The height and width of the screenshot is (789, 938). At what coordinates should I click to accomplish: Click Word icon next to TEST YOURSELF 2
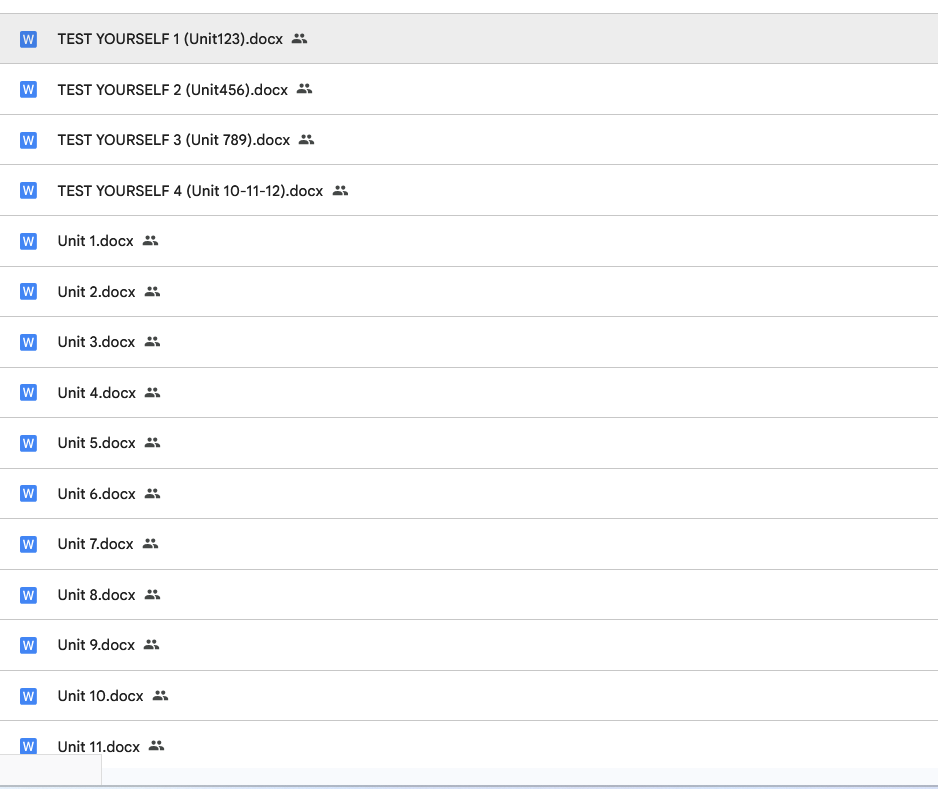[28, 90]
